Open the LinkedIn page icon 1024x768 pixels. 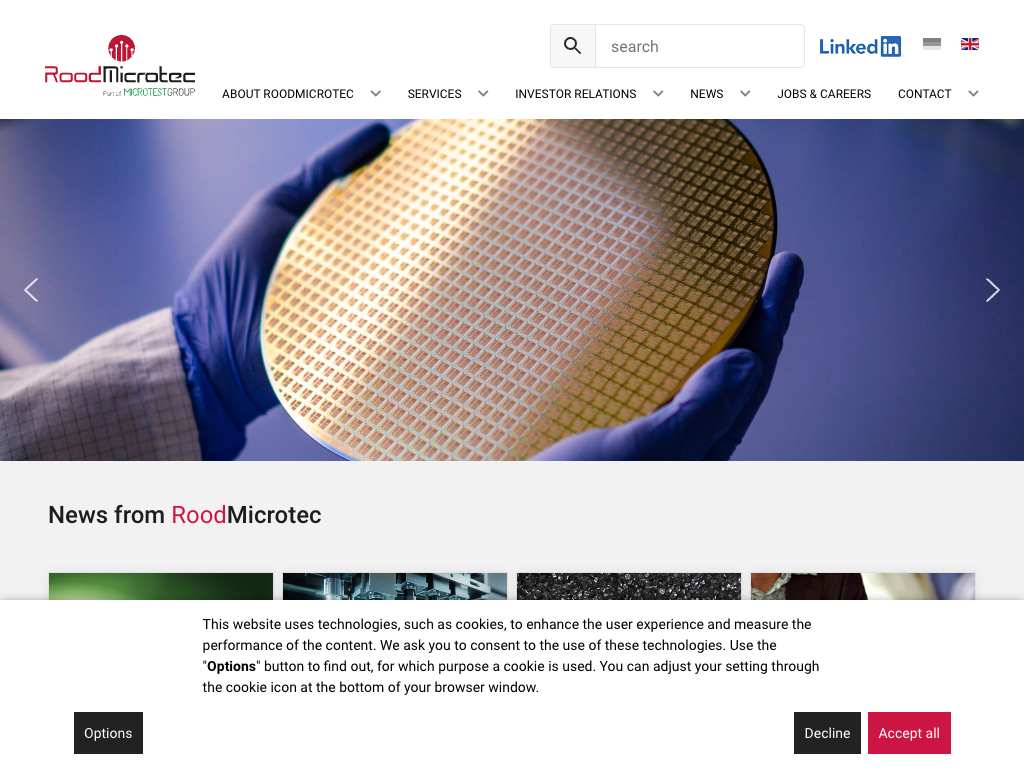[860, 46]
